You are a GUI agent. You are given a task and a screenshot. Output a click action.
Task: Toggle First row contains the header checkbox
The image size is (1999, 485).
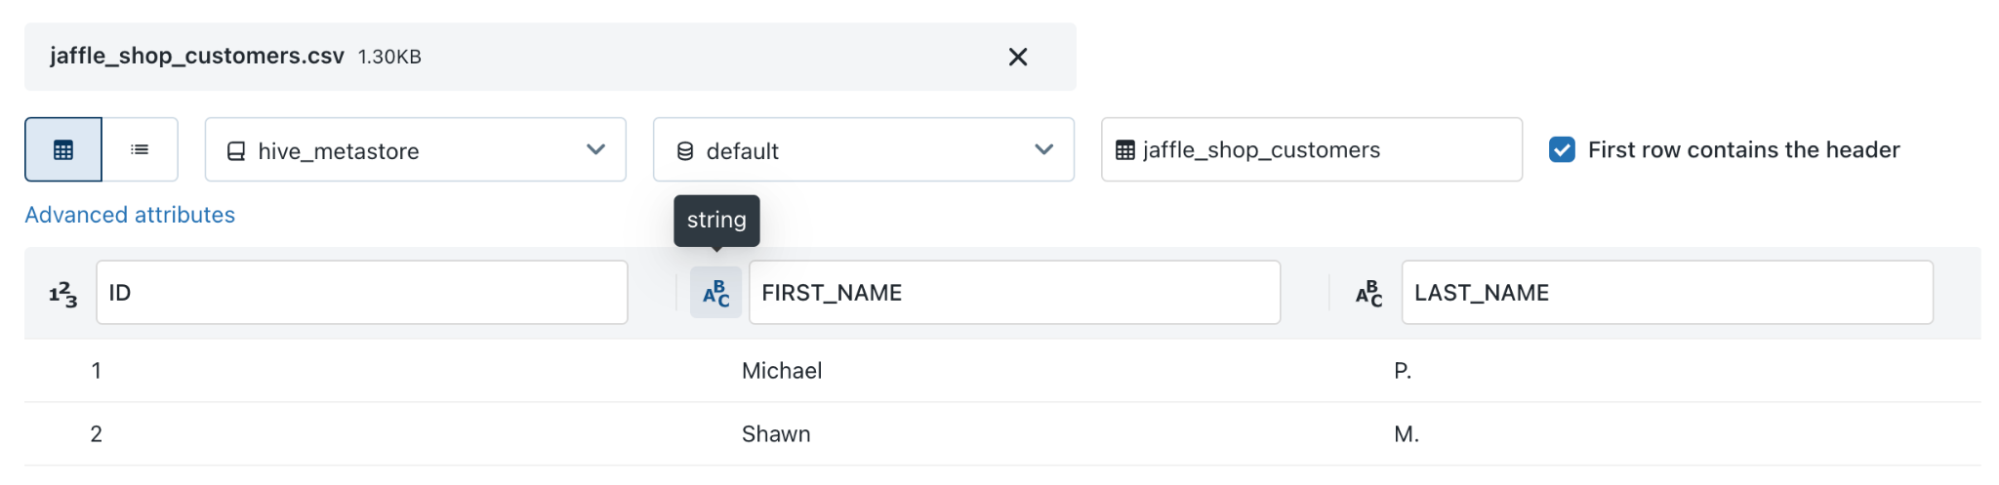1561,150
